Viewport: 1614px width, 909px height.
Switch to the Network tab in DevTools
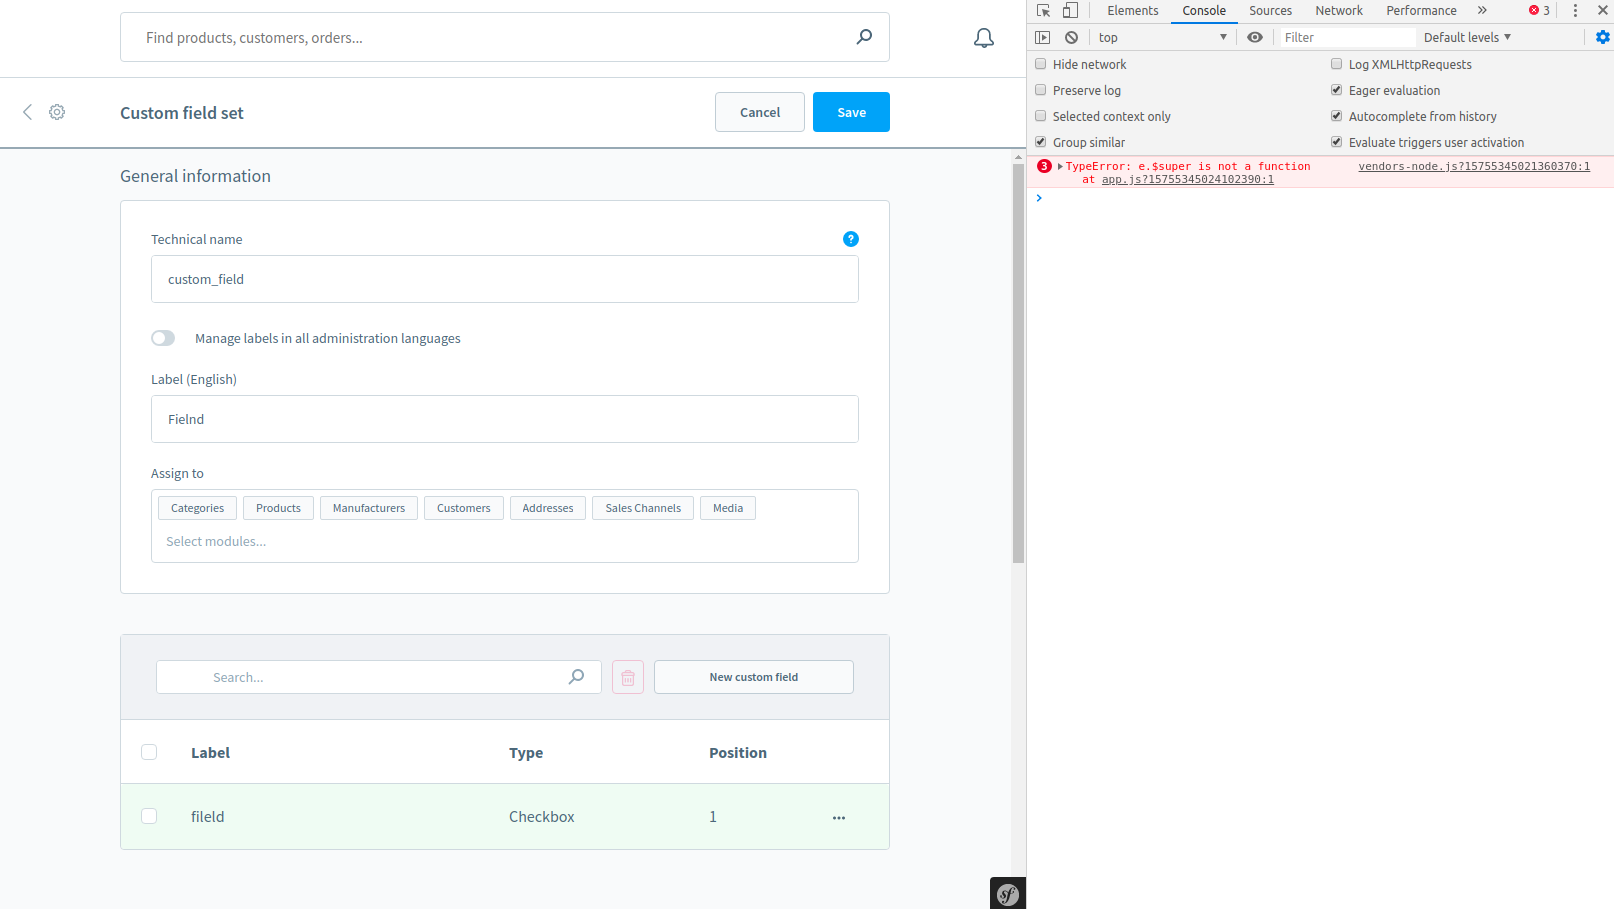pos(1339,10)
